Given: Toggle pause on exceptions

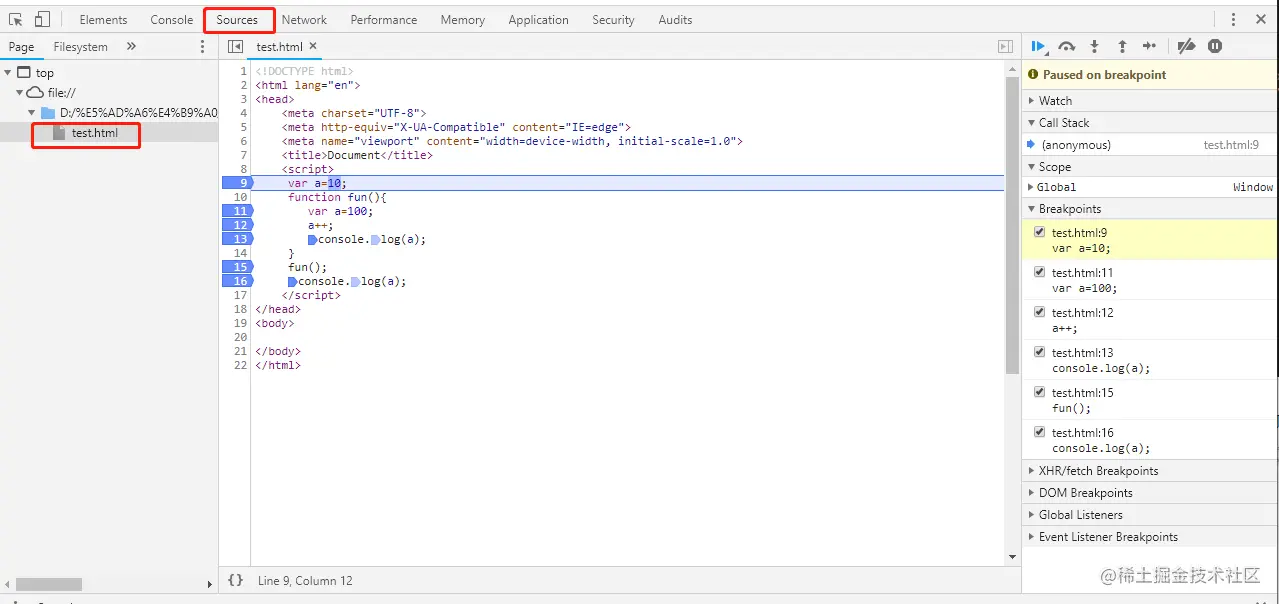Looking at the screenshot, I should pos(1215,46).
